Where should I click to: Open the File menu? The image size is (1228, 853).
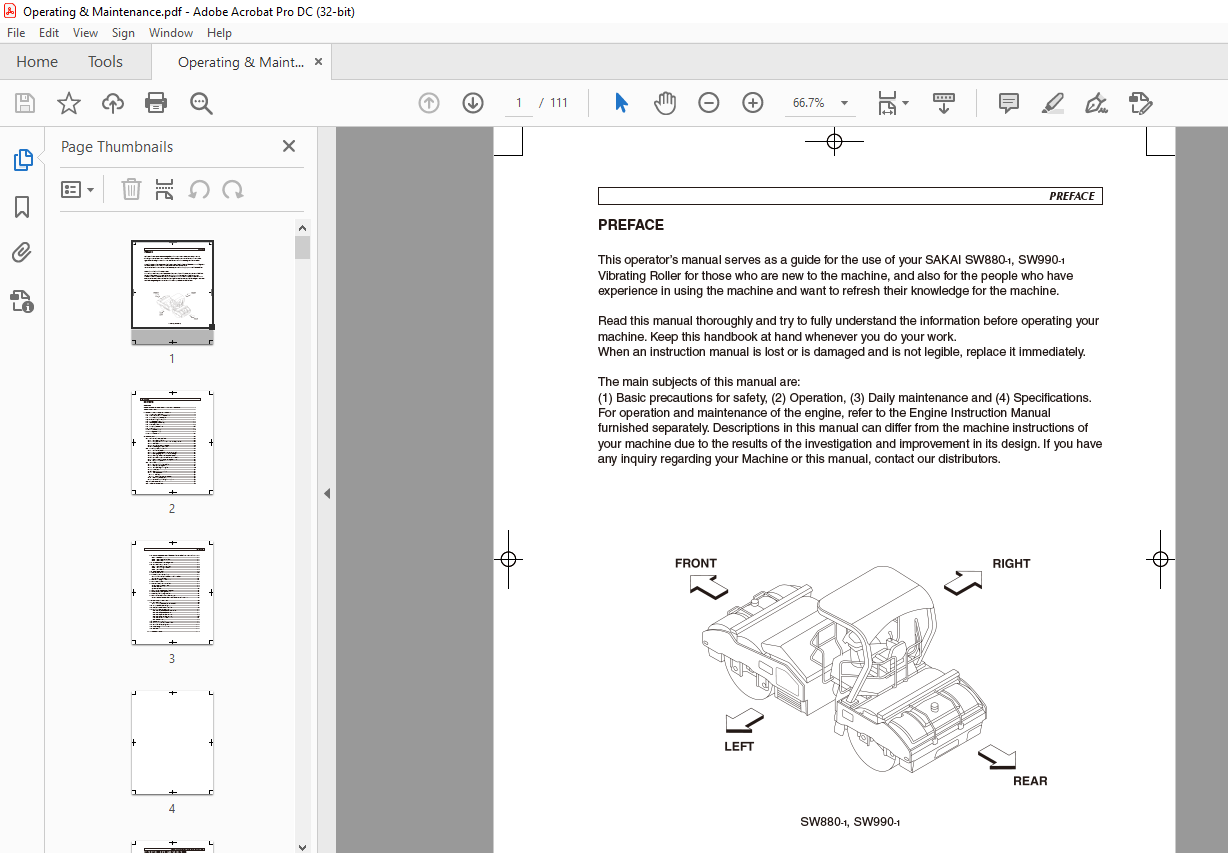(x=16, y=33)
